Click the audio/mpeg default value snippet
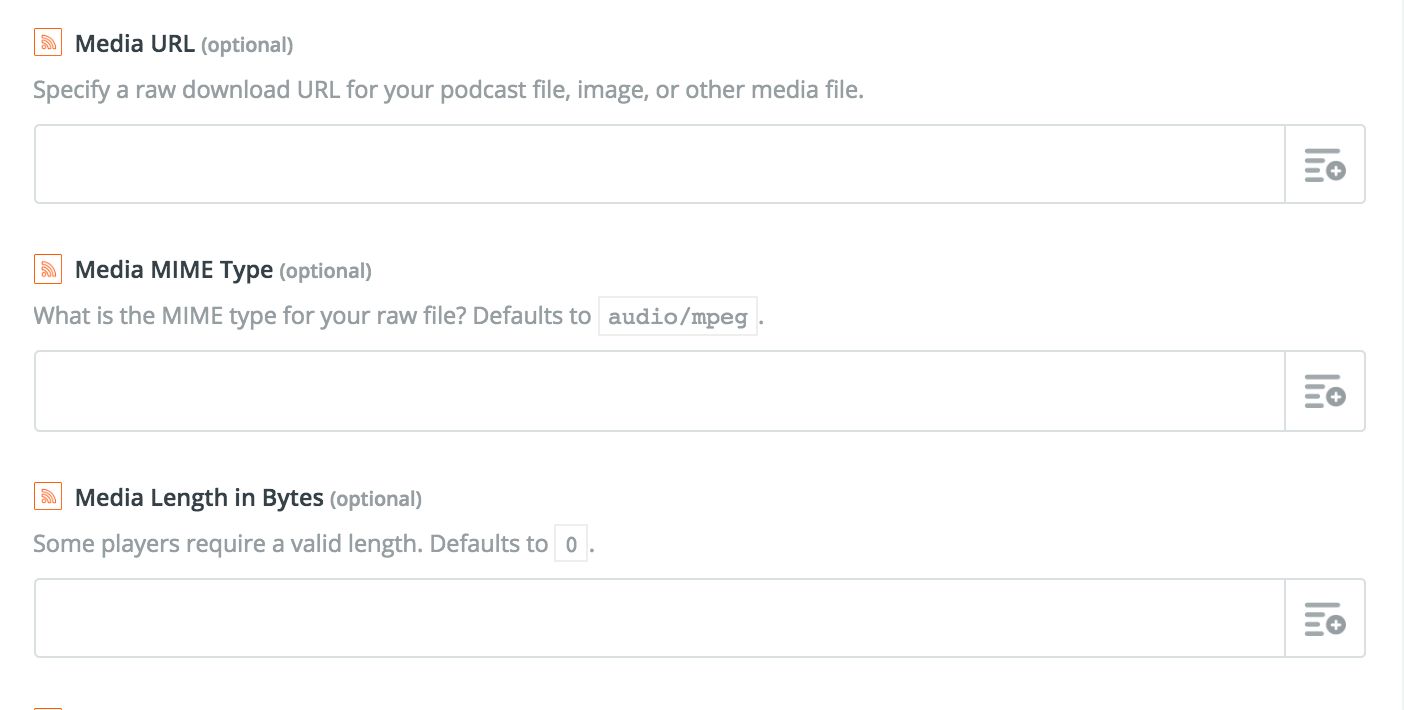Image resolution: width=1404 pixels, height=710 pixels. (678, 316)
